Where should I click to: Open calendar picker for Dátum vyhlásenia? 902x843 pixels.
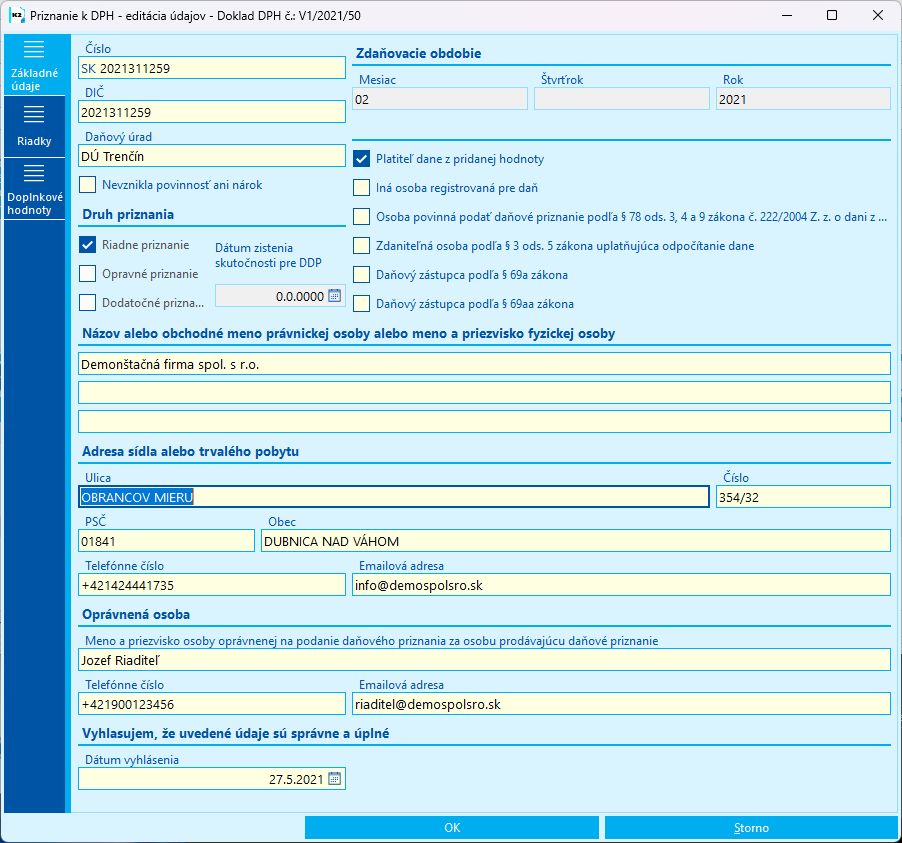(x=334, y=779)
